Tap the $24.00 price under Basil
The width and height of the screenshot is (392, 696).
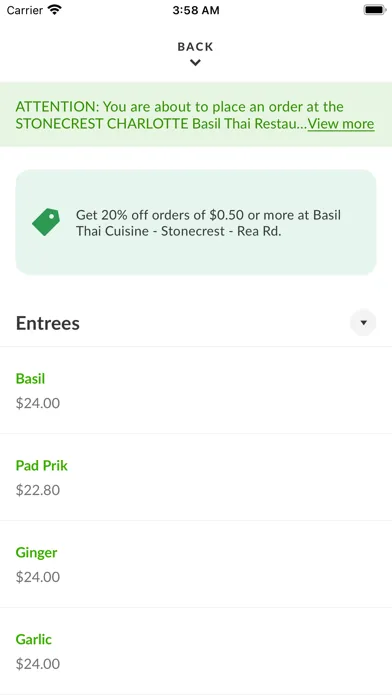coord(38,403)
